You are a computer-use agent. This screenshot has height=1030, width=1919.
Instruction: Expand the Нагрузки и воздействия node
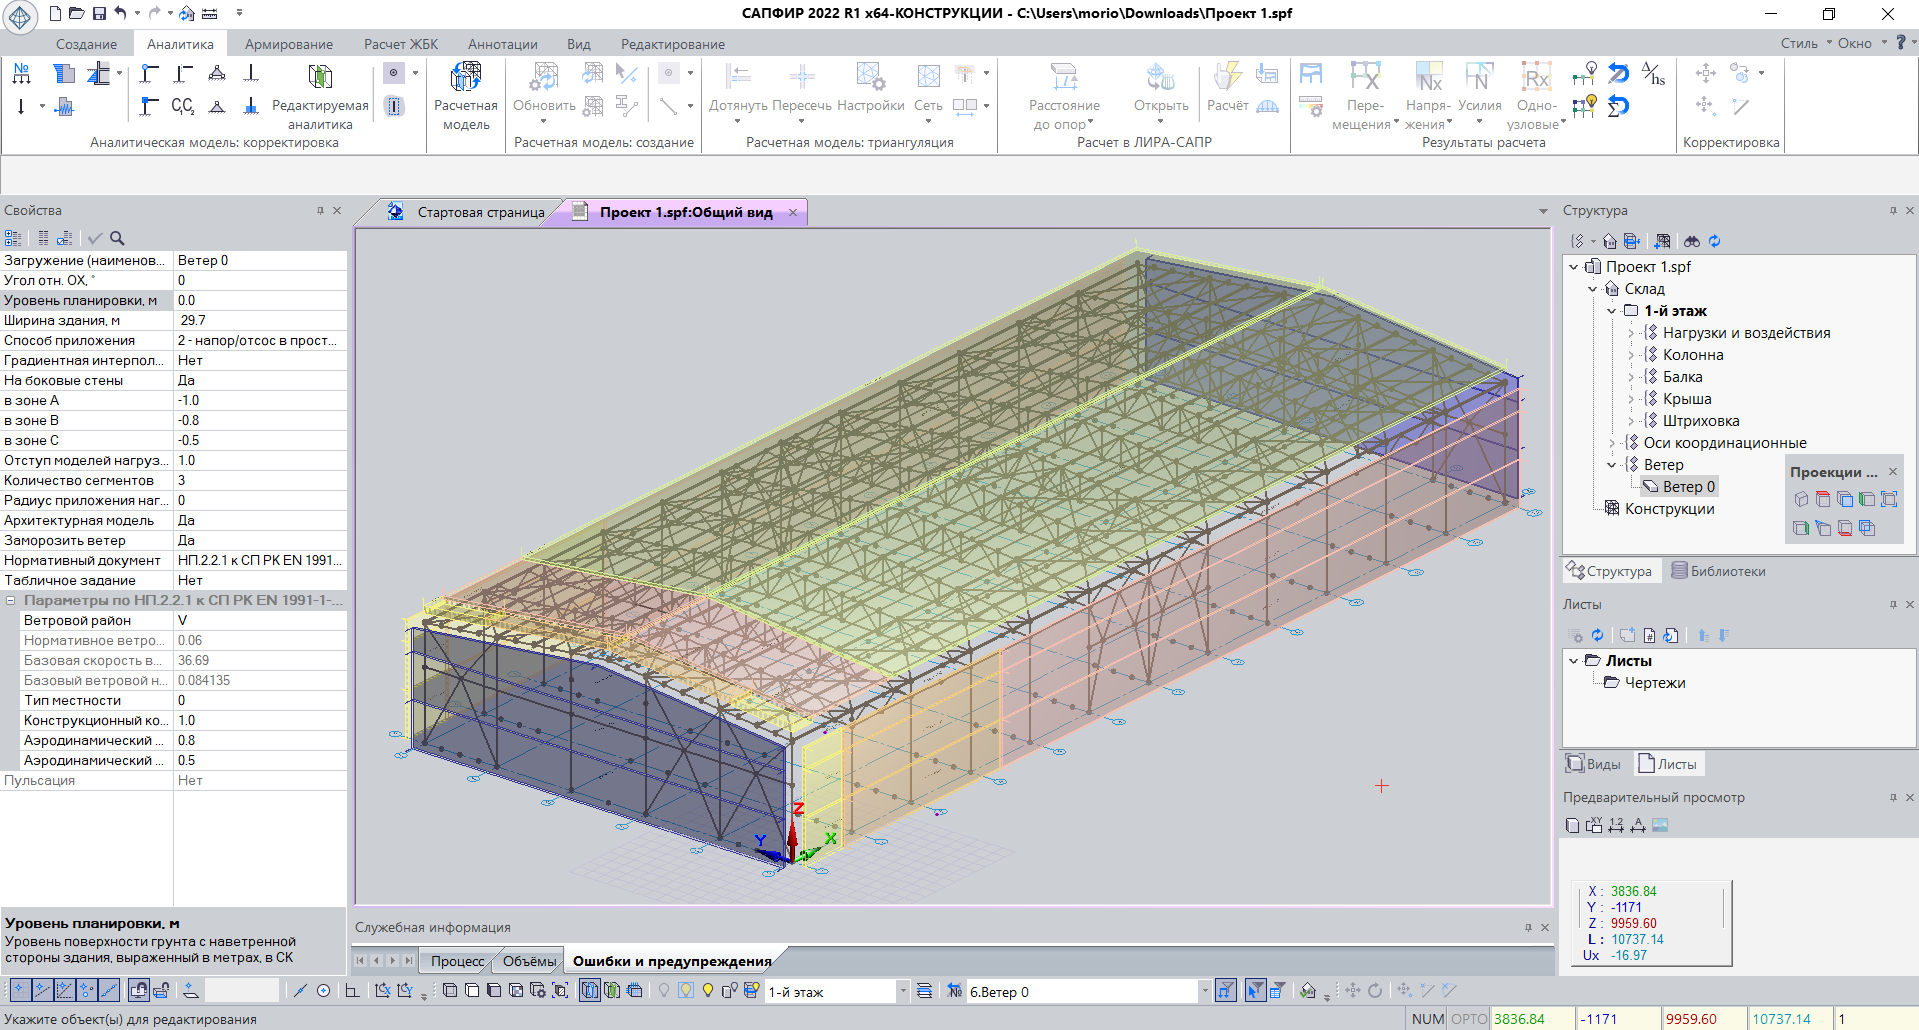pyautogui.click(x=1630, y=333)
